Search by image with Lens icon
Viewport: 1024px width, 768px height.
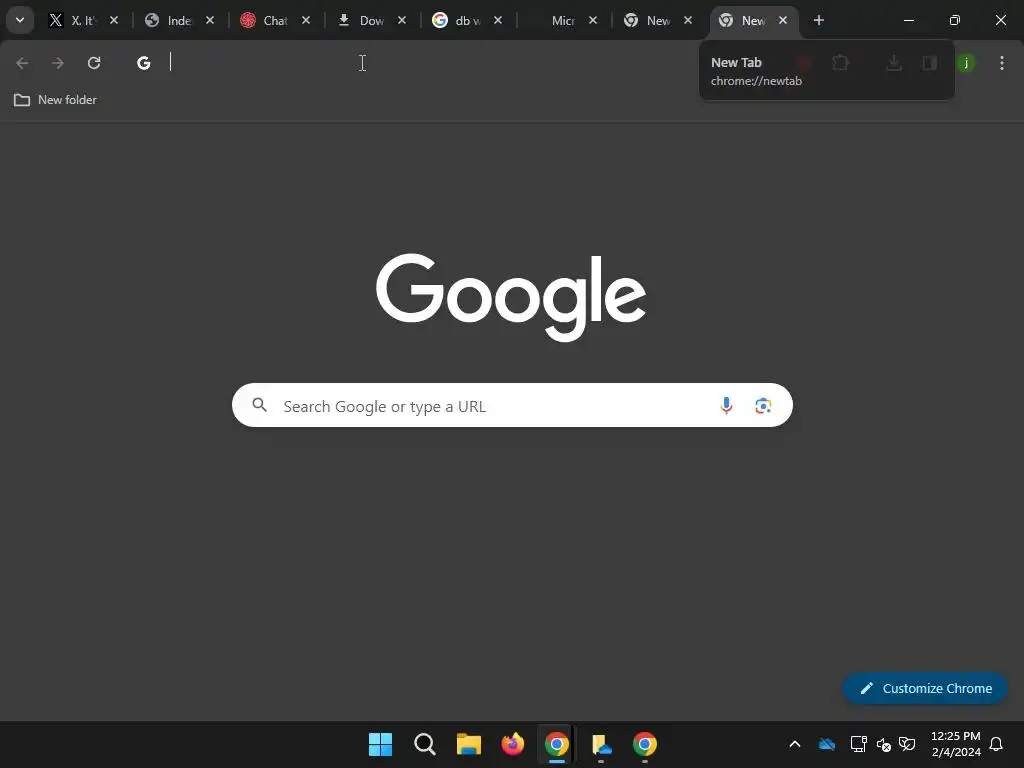click(x=763, y=406)
